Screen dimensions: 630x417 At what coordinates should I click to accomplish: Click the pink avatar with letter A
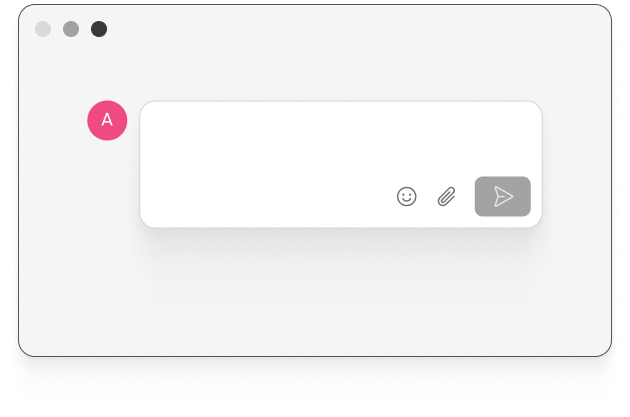[x=107, y=121]
